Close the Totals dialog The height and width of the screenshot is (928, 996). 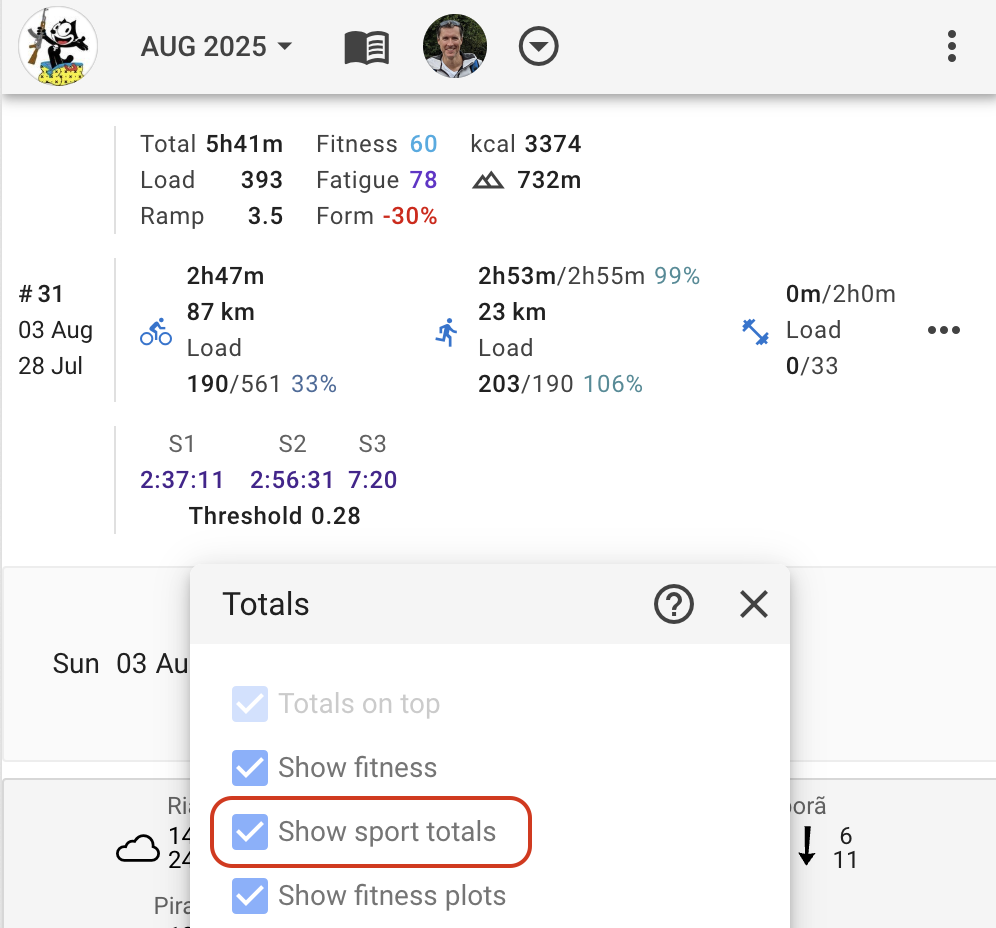753,604
